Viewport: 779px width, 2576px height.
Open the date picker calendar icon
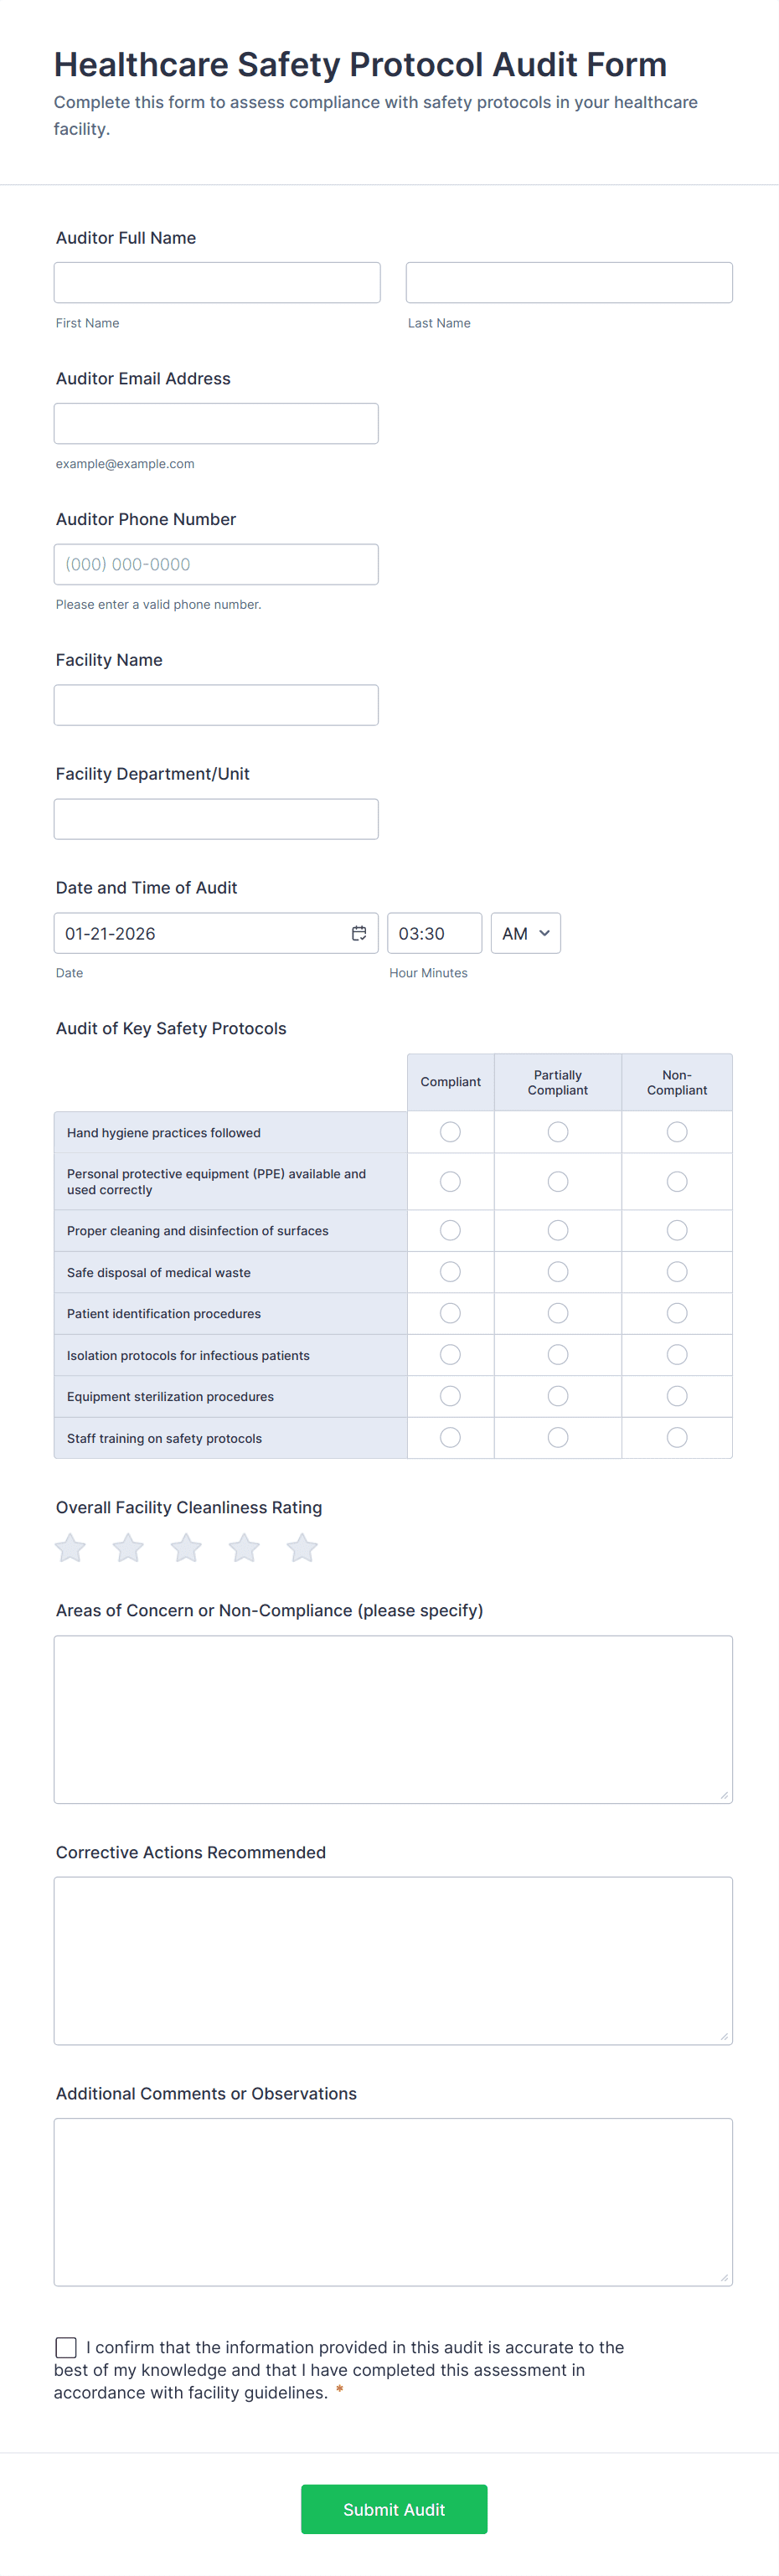358,932
